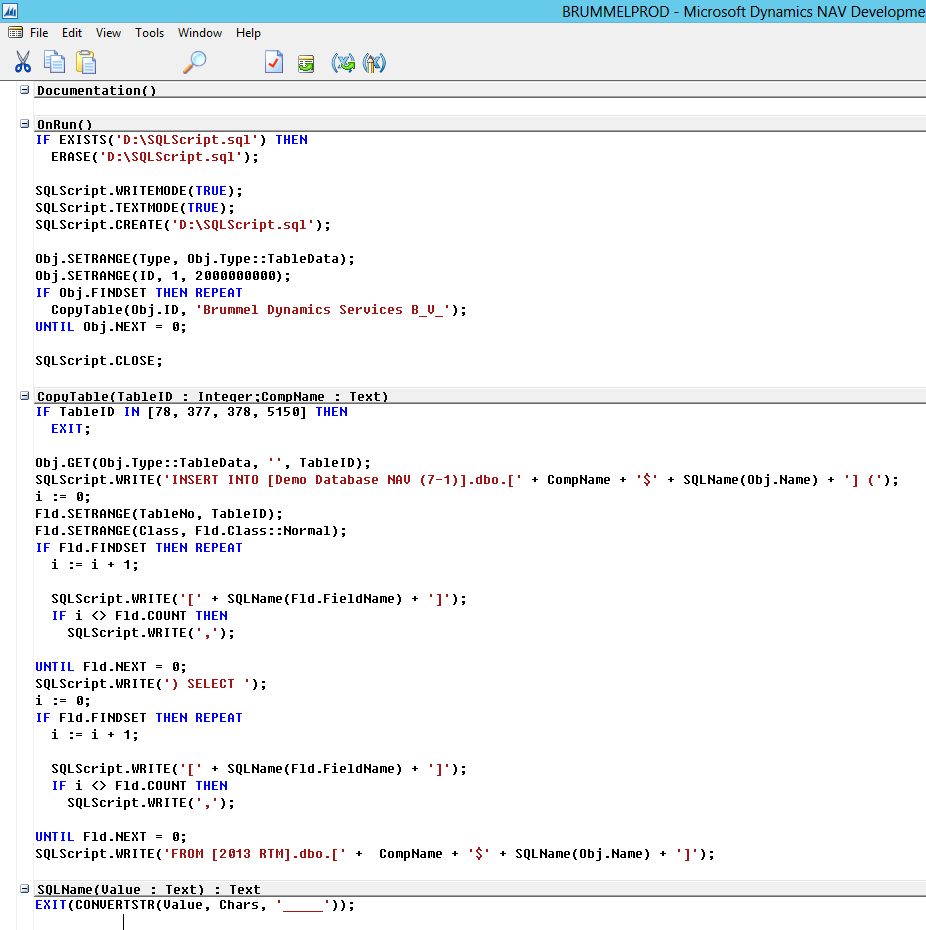Click the variables icon with green arrow
Viewport: 926px width, 930px height.
point(343,63)
